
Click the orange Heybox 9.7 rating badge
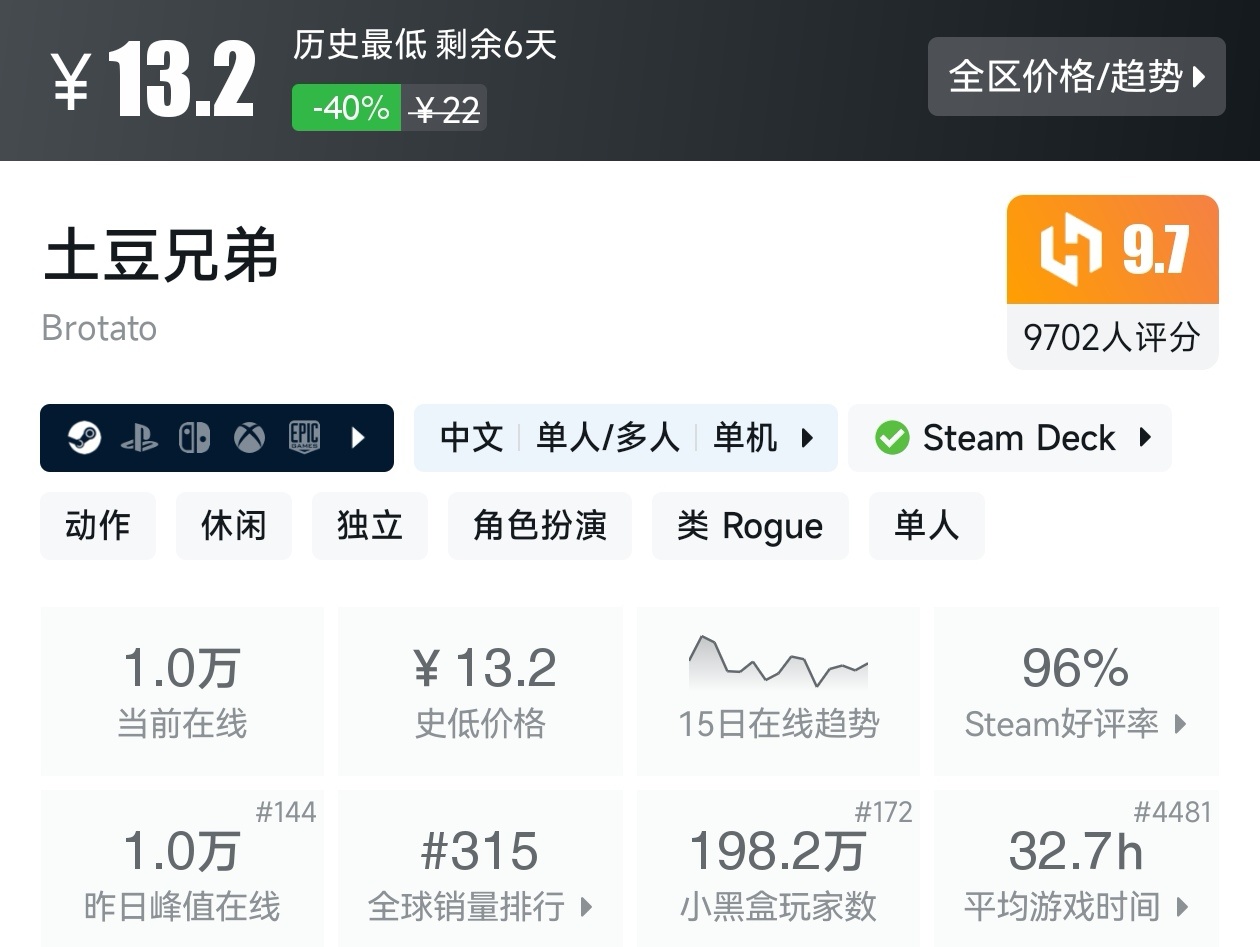[1112, 250]
